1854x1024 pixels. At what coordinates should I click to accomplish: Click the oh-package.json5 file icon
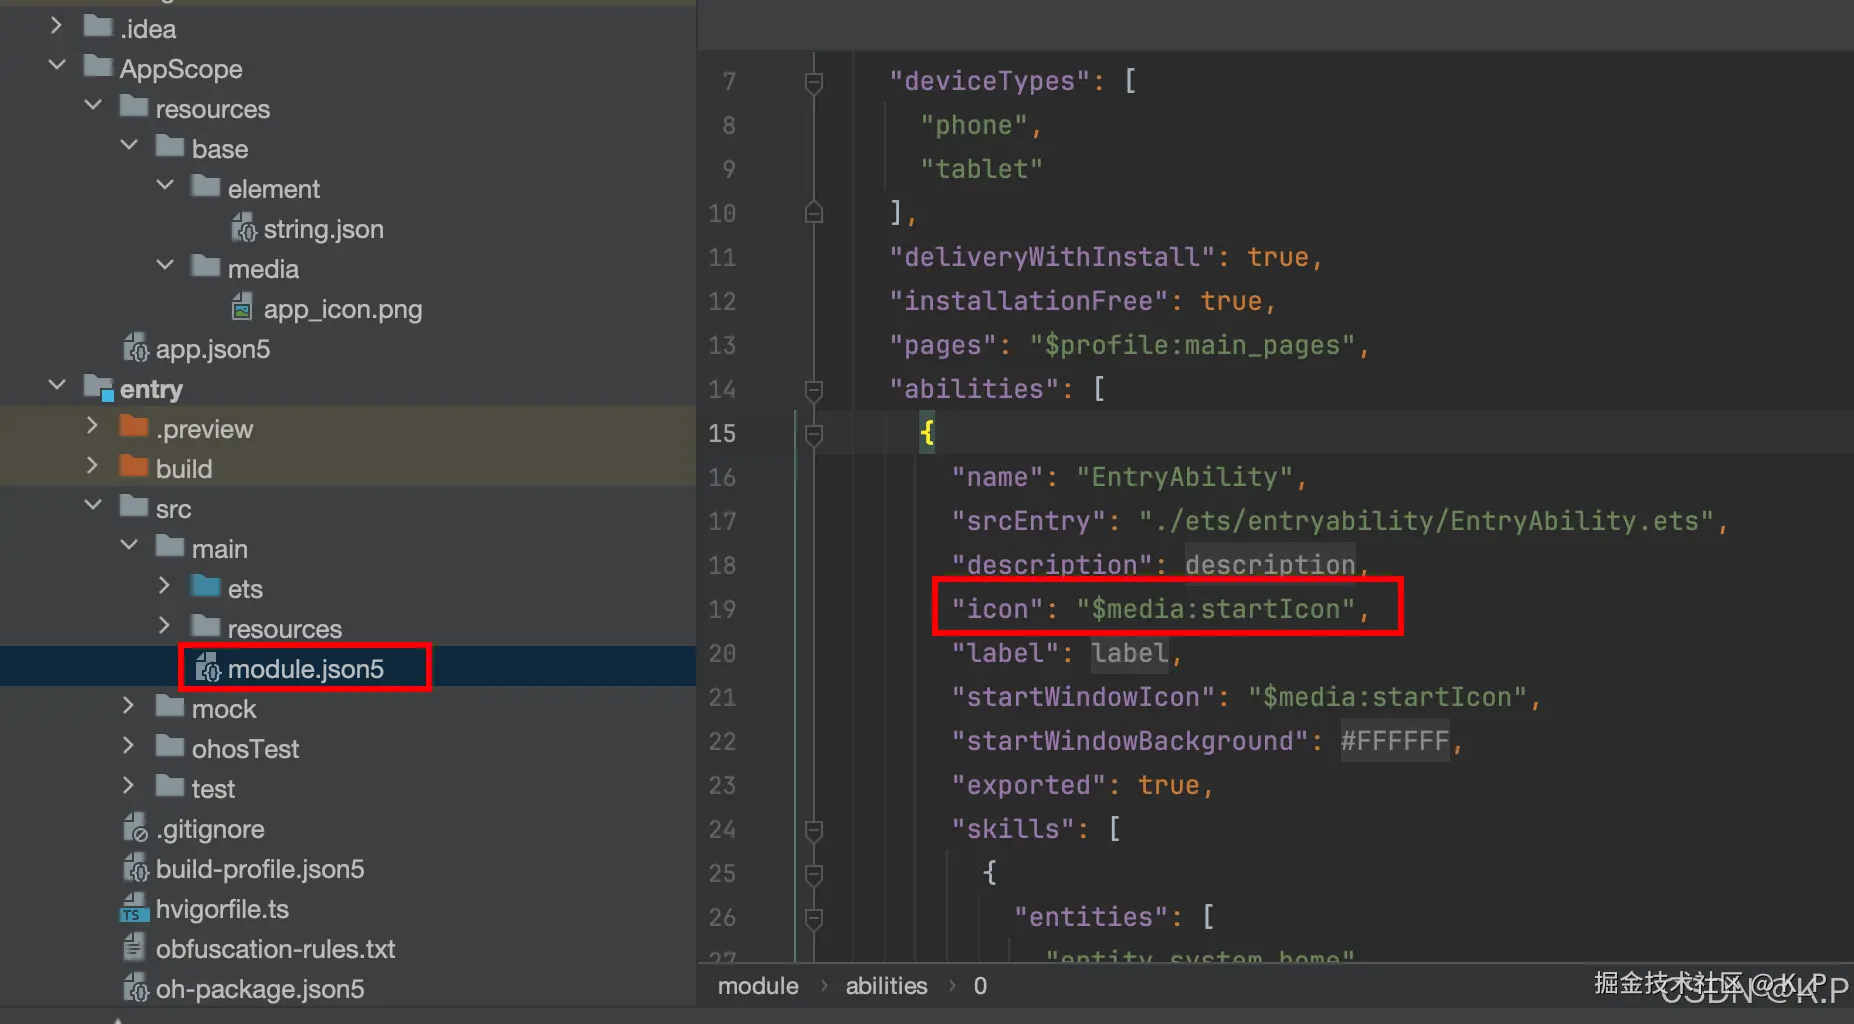coord(136,988)
